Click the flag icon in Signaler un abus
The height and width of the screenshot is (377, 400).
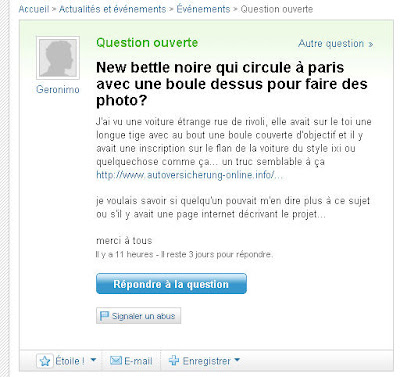[x=104, y=315]
